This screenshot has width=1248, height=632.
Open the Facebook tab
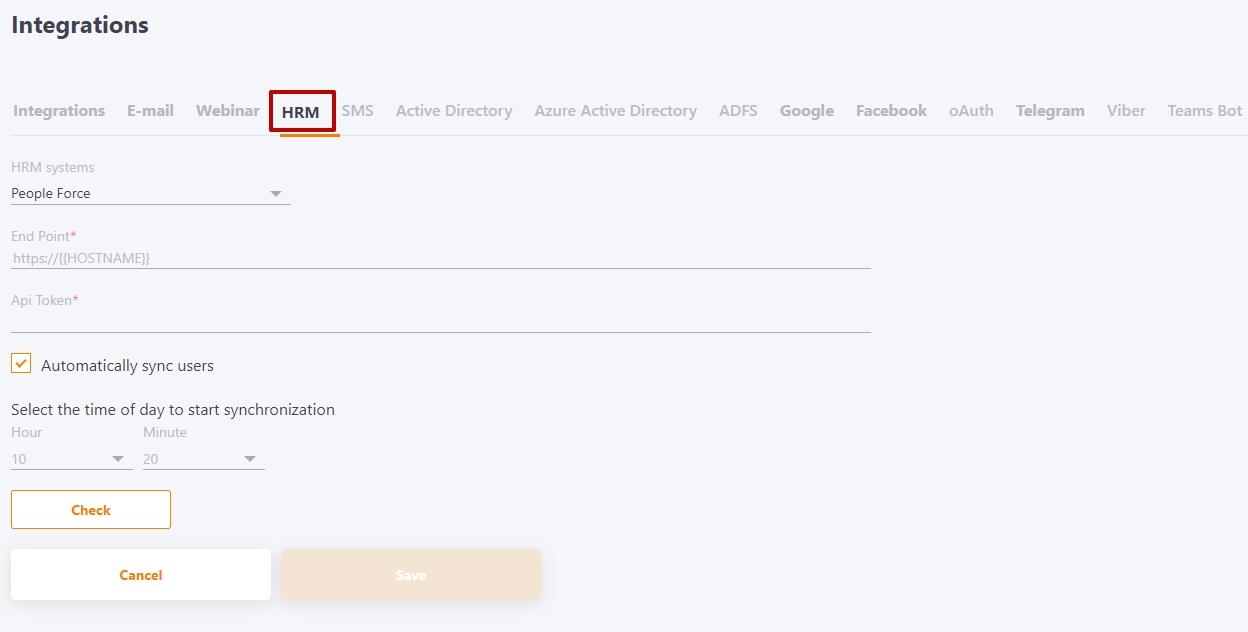pos(891,111)
